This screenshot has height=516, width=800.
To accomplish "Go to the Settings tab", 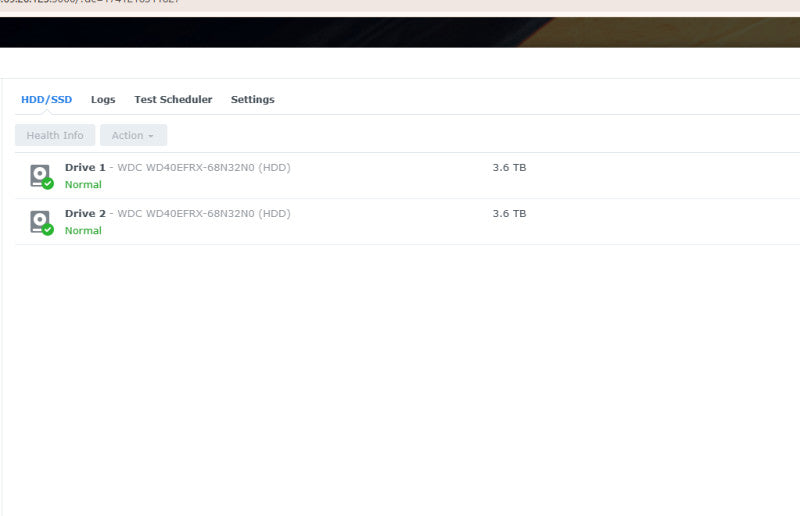I will 253,100.
